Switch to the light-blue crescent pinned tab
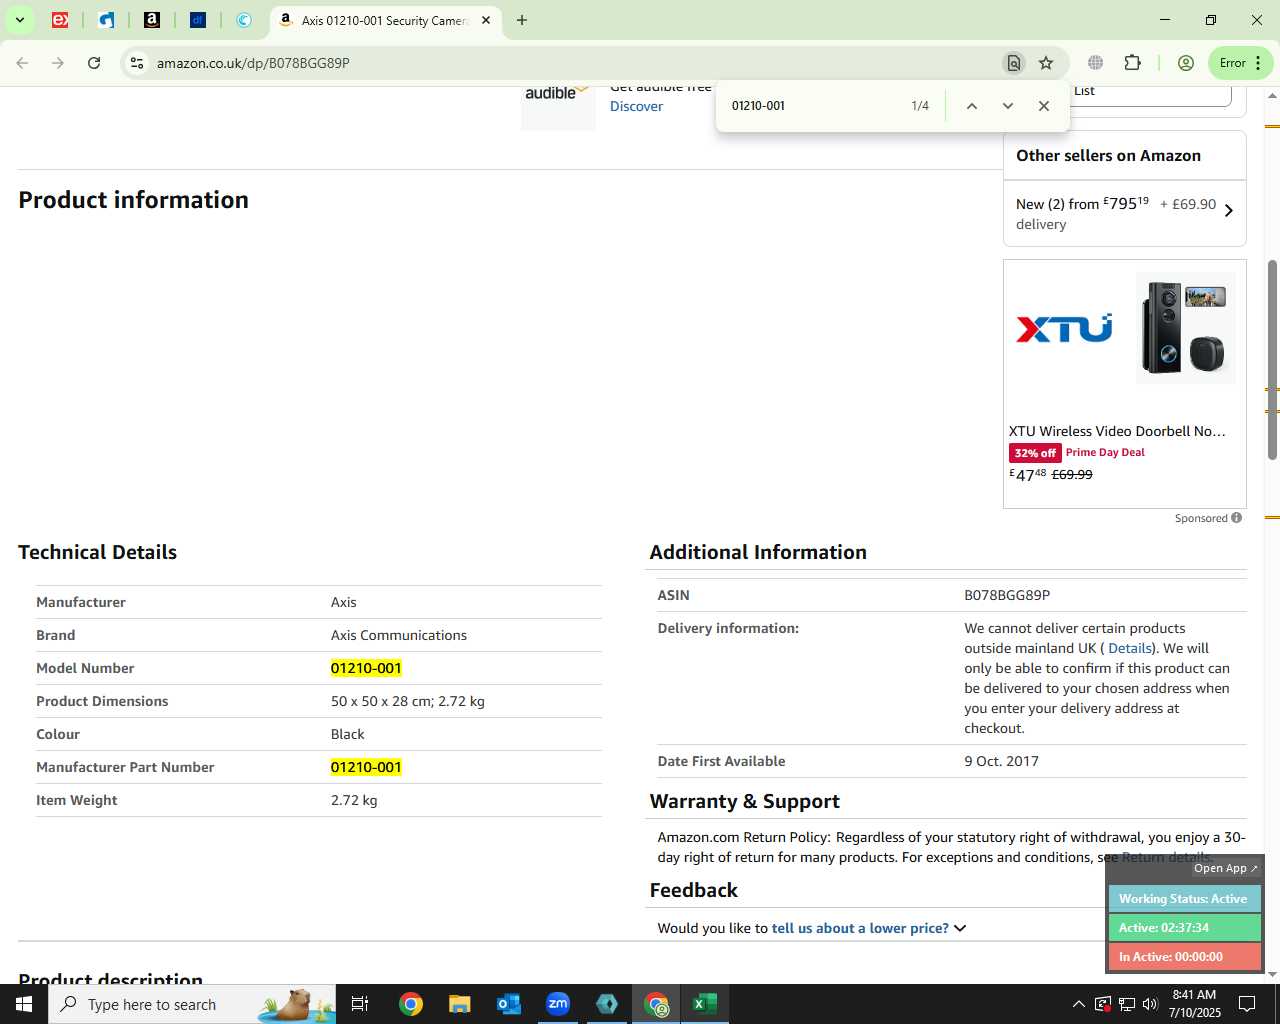The height and width of the screenshot is (1024, 1280). tap(244, 20)
